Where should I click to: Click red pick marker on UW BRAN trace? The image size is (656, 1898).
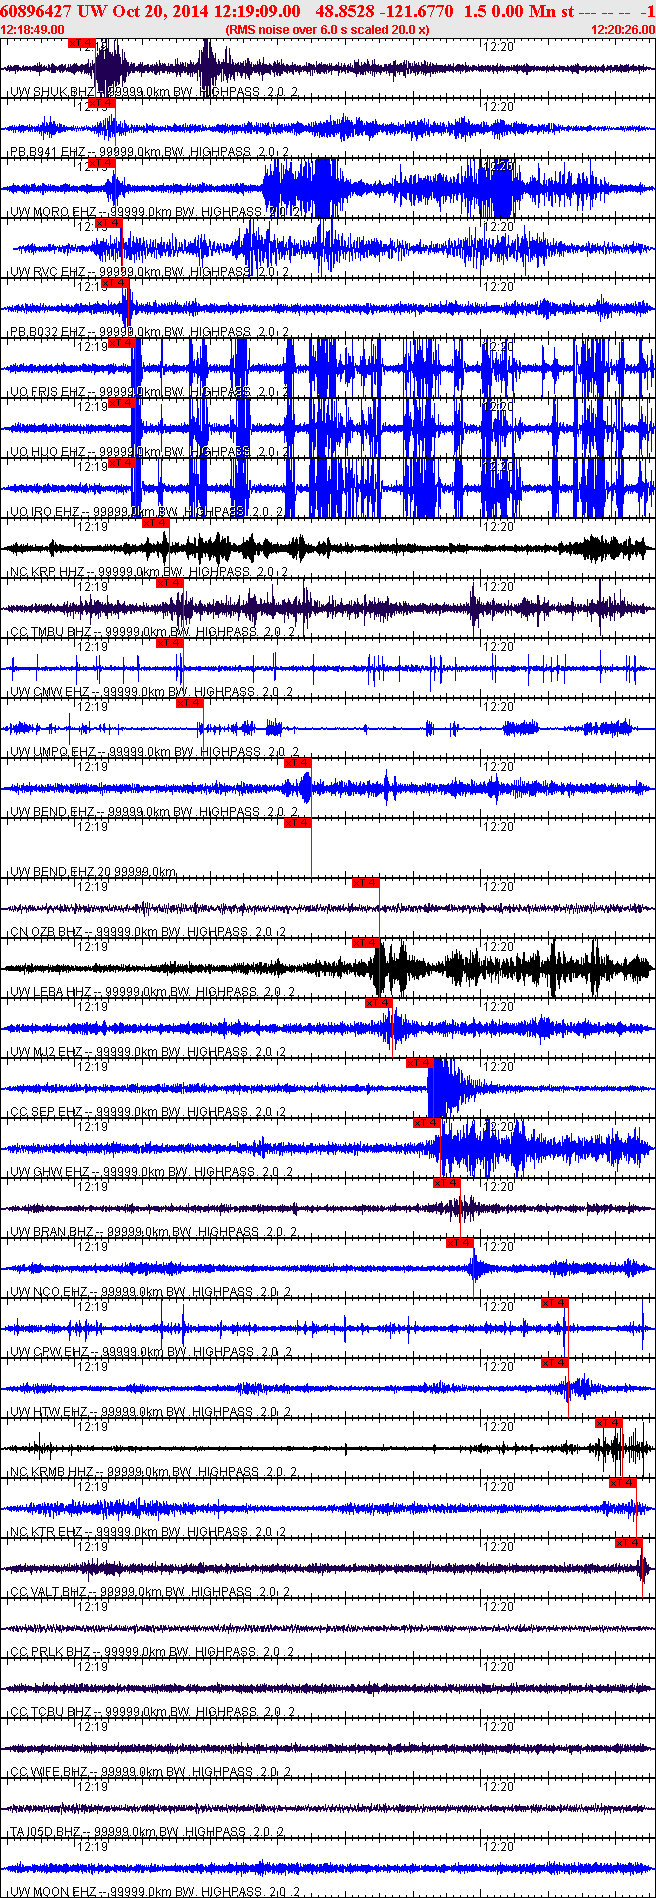(446, 1183)
